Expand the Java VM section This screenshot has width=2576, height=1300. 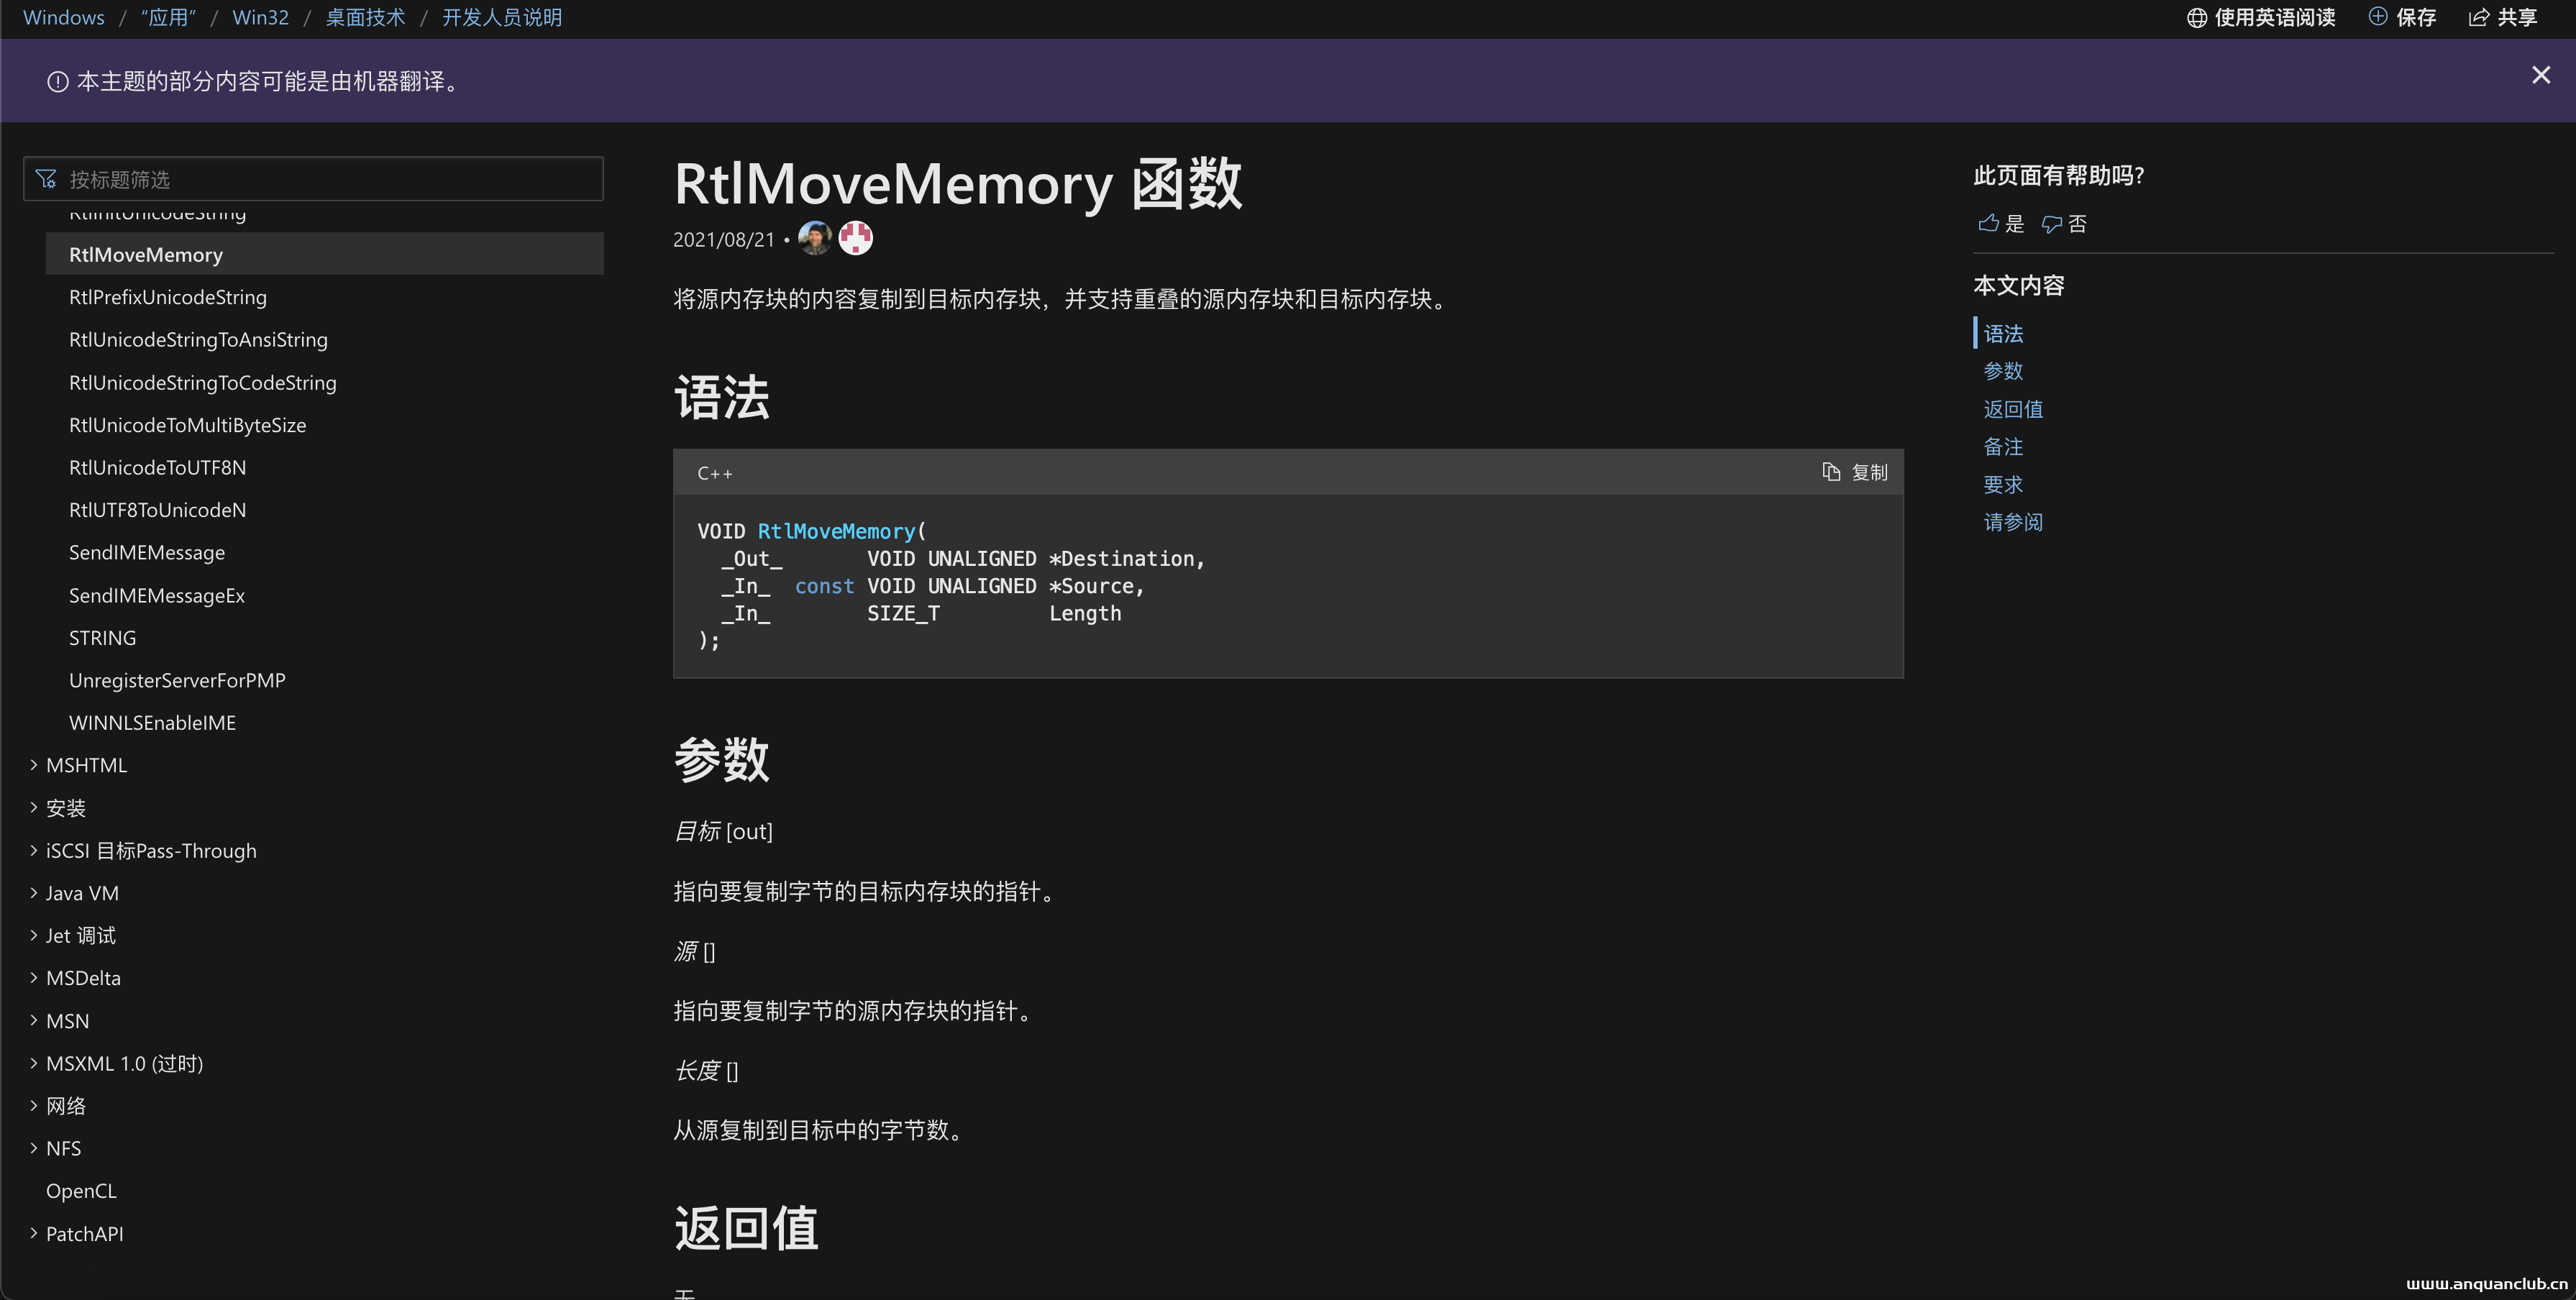pyautogui.click(x=33, y=893)
